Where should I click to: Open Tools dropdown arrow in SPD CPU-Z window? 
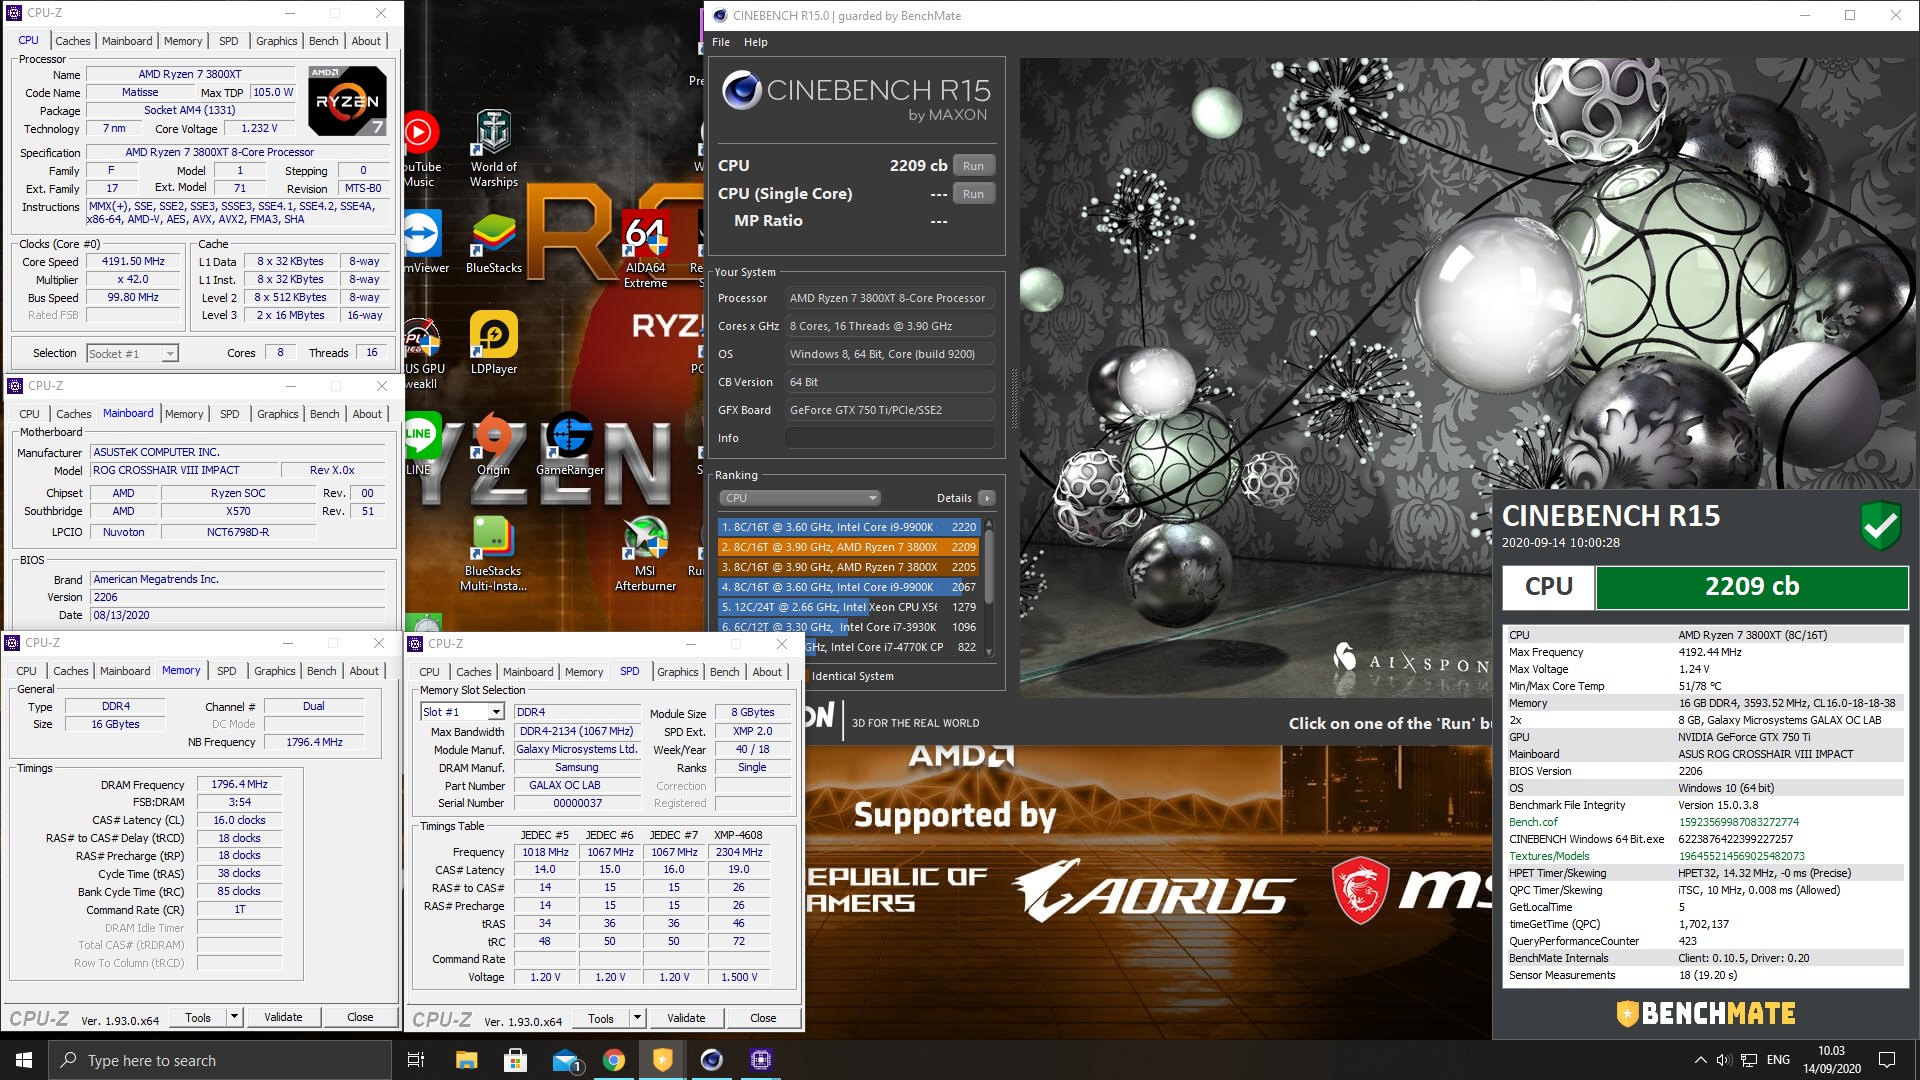tap(637, 1018)
